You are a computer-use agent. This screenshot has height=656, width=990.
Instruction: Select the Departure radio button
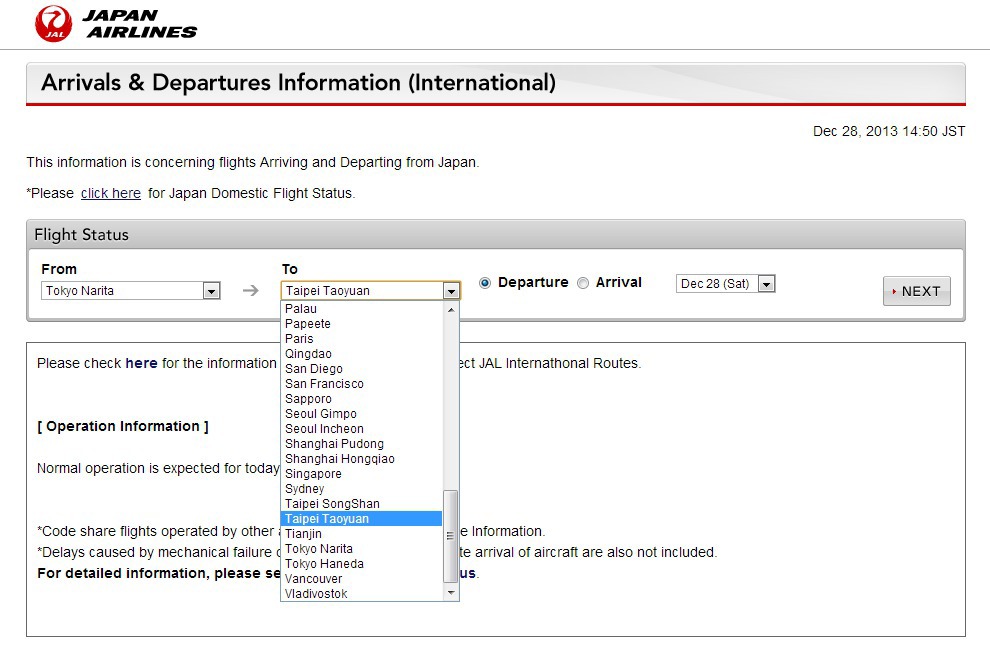(x=485, y=283)
